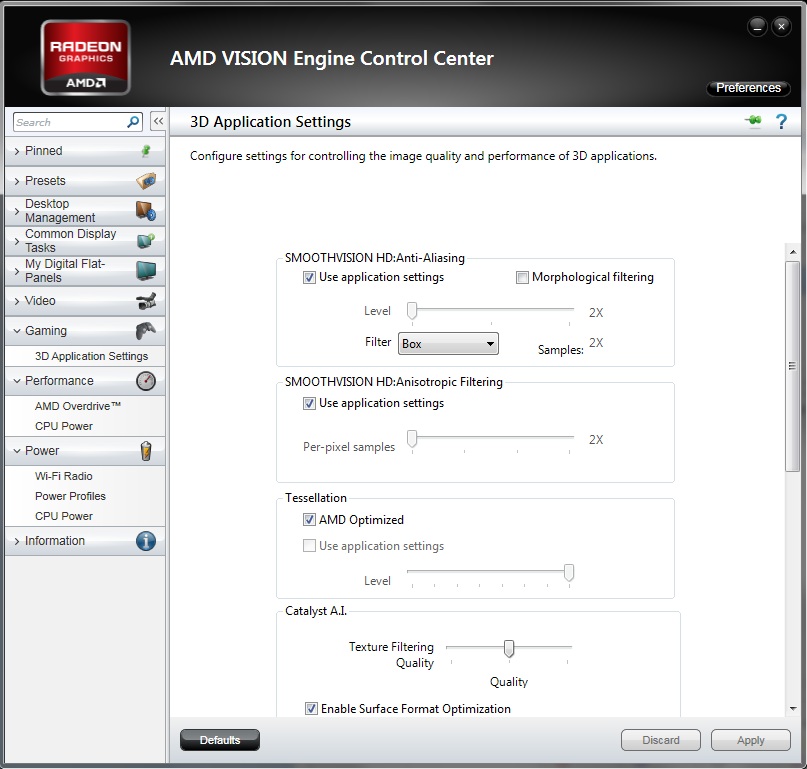The height and width of the screenshot is (769, 807).
Task: Pin this page using the green pushpin icon
Action: pyautogui.click(x=753, y=121)
